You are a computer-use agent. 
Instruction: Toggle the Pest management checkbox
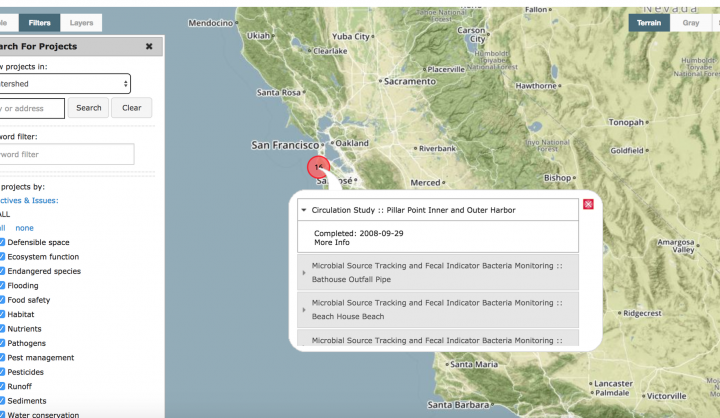pyautogui.click(x=2, y=357)
